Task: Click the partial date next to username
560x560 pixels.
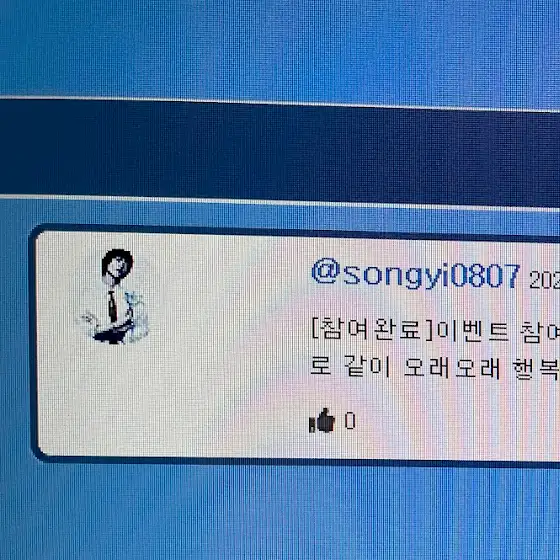Action: click(x=545, y=281)
